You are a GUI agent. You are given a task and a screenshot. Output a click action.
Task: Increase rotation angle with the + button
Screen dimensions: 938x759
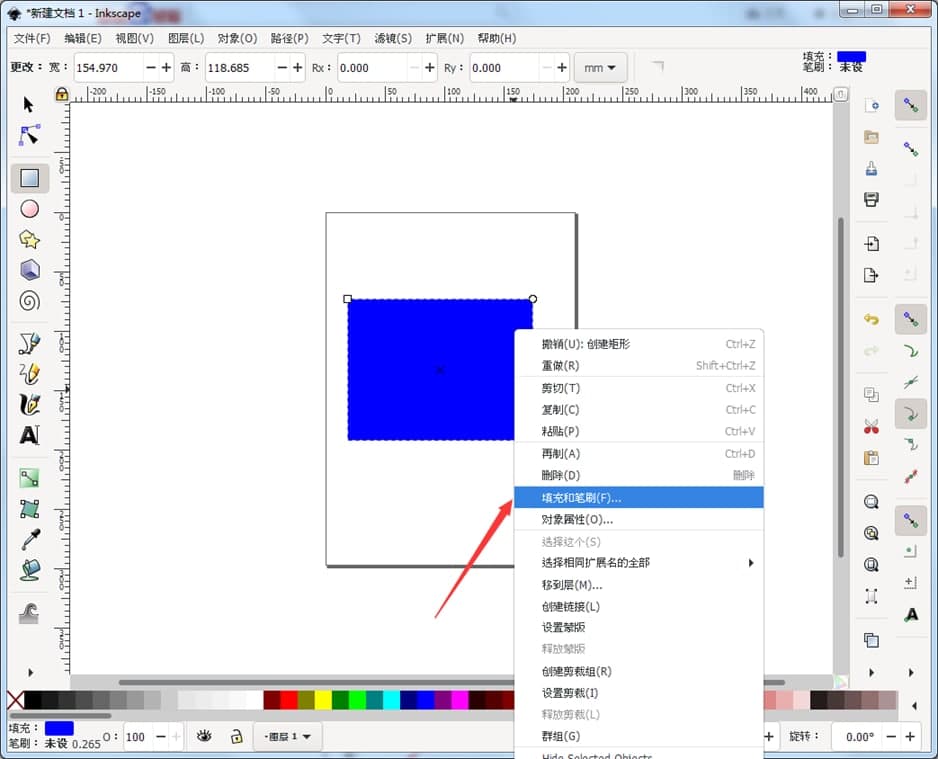point(910,736)
